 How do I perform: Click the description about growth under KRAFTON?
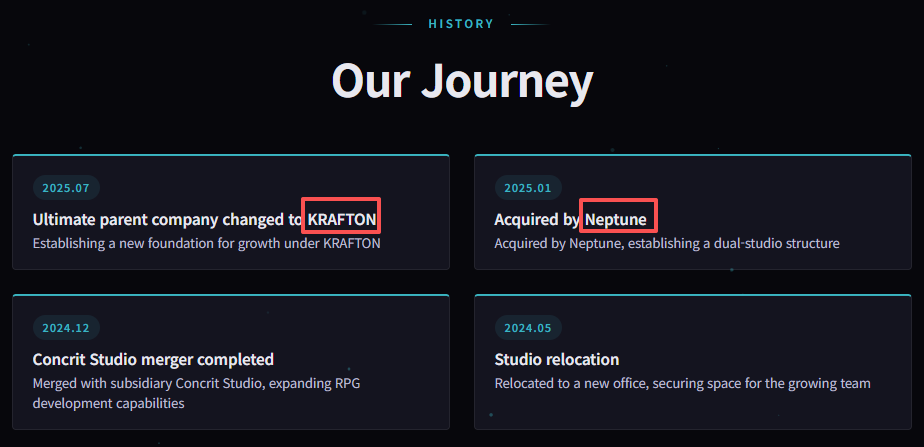[207, 243]
